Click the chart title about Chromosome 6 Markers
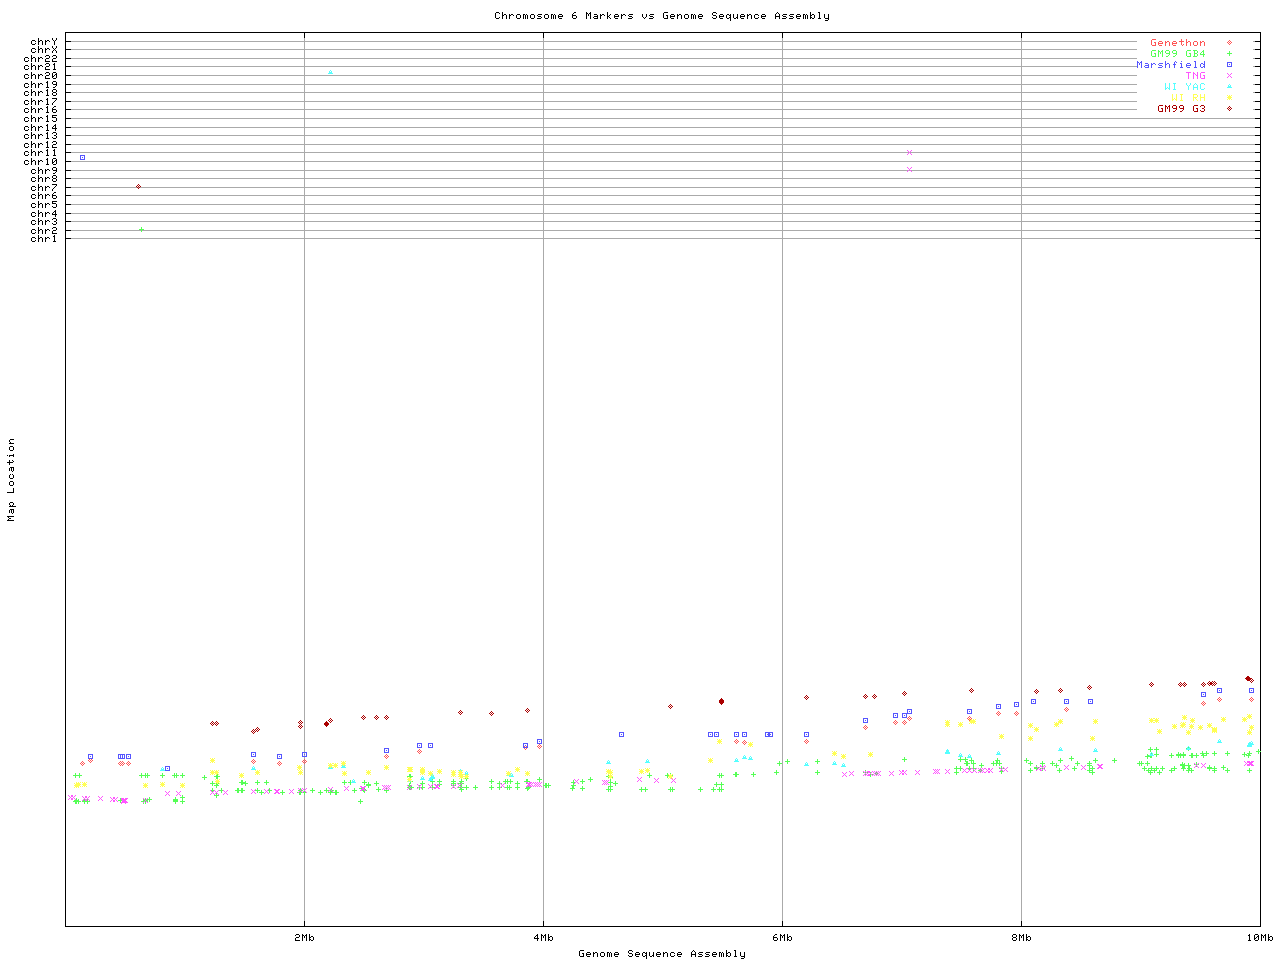1280x960 pixels. point(661,16)
